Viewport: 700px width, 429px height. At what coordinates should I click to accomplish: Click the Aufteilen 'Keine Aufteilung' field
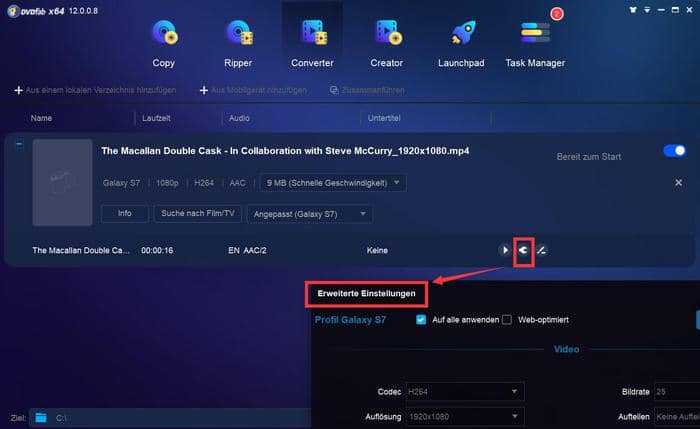(x=677, y=417)
